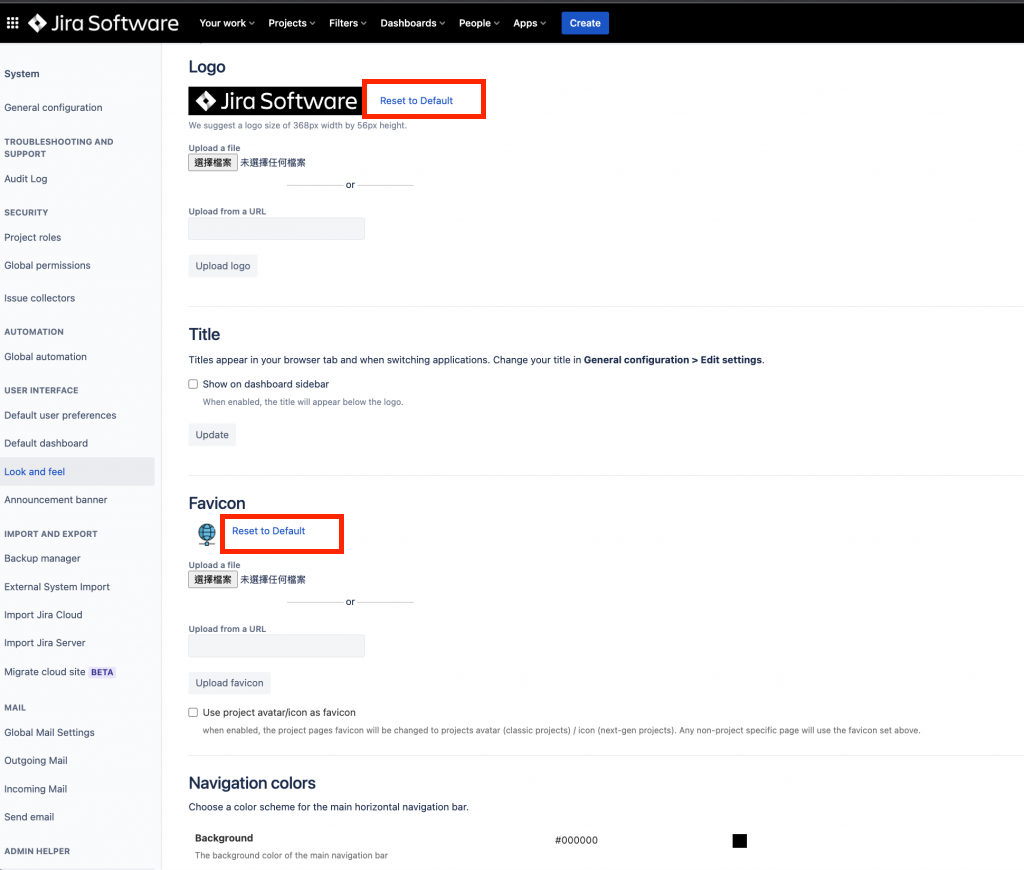Focus the logo Upload from a URL field
Screen dimensions: 1024x870
(x=276, y=229)
